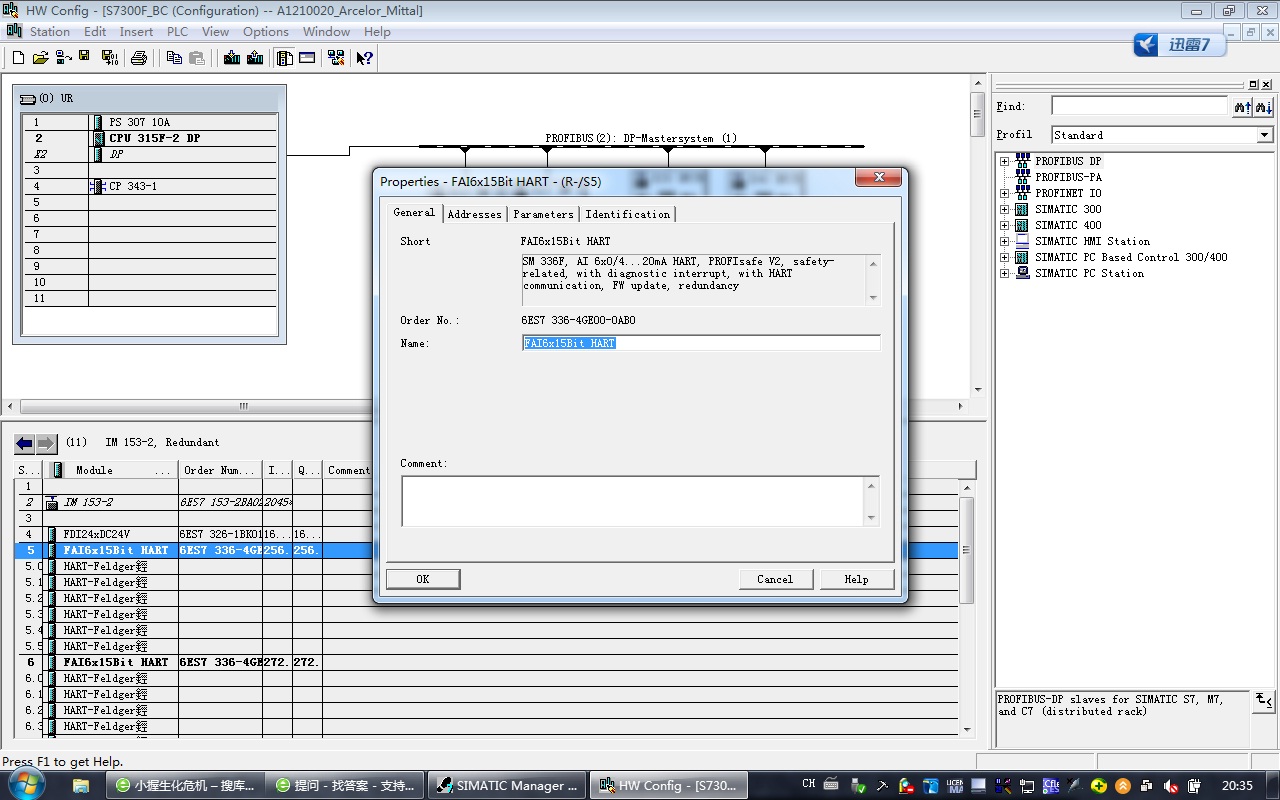The height and width of the screenshot is (800, 1280).
Task: Click the forward arrow navigation icon
Action: pos(46,443)
